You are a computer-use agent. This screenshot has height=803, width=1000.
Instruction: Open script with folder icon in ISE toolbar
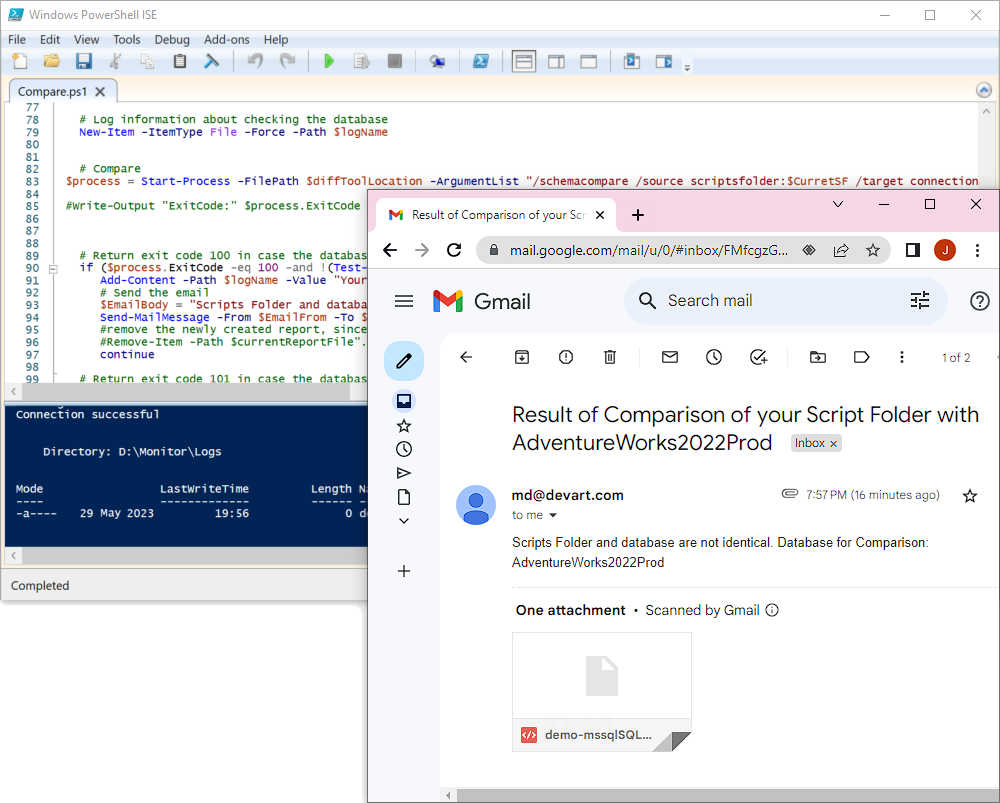tap(52, 61)
